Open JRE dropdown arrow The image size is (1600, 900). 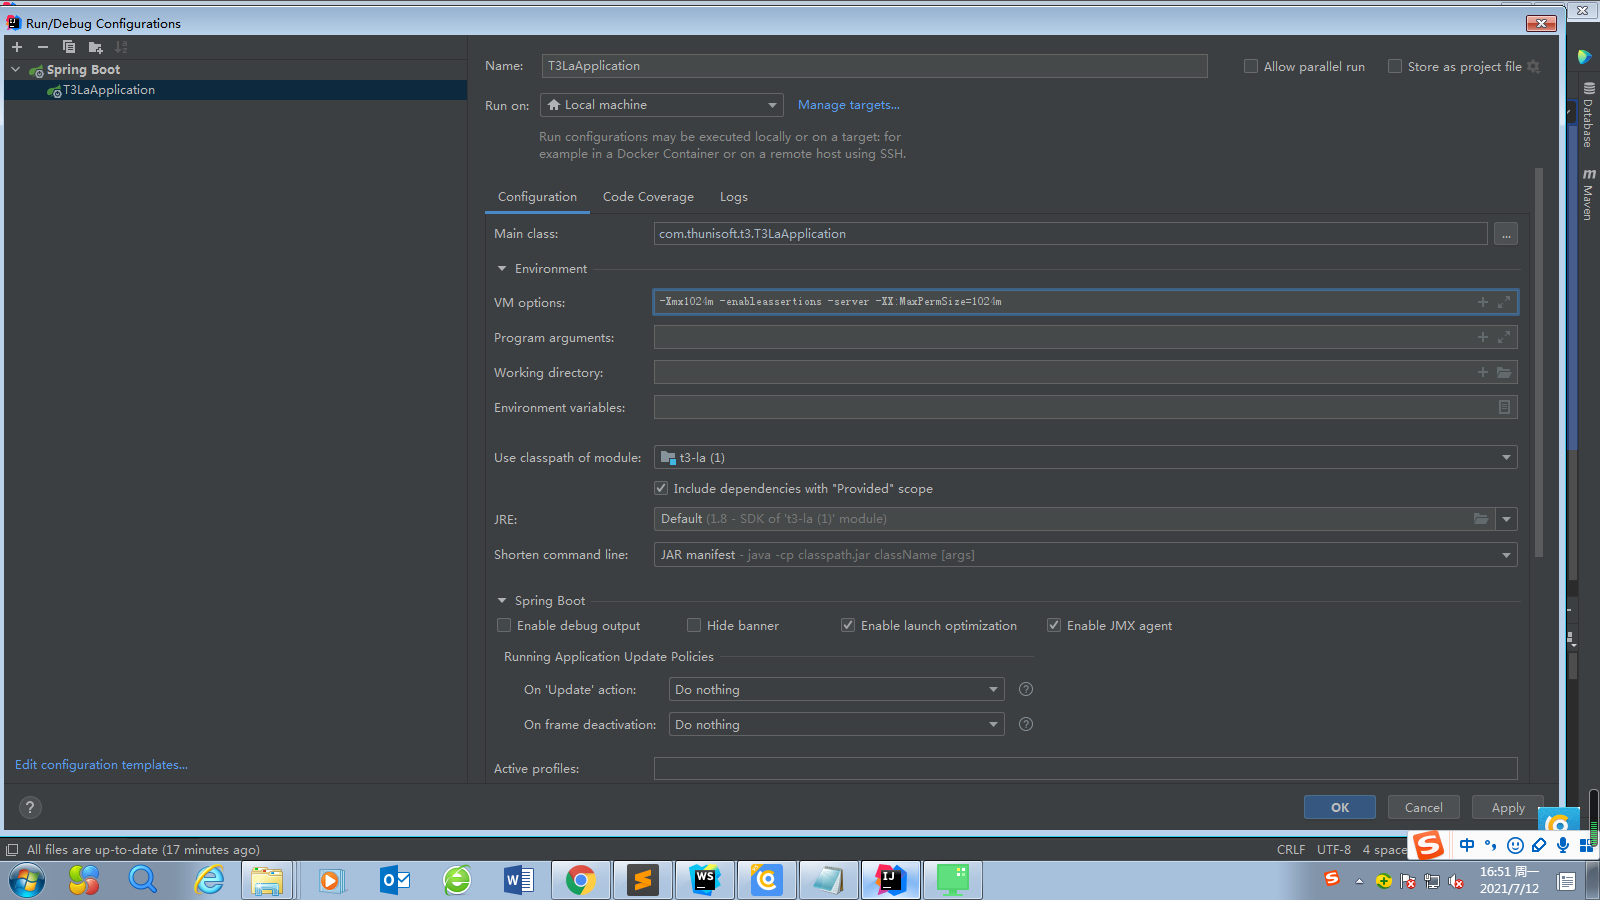(1507, 519)
